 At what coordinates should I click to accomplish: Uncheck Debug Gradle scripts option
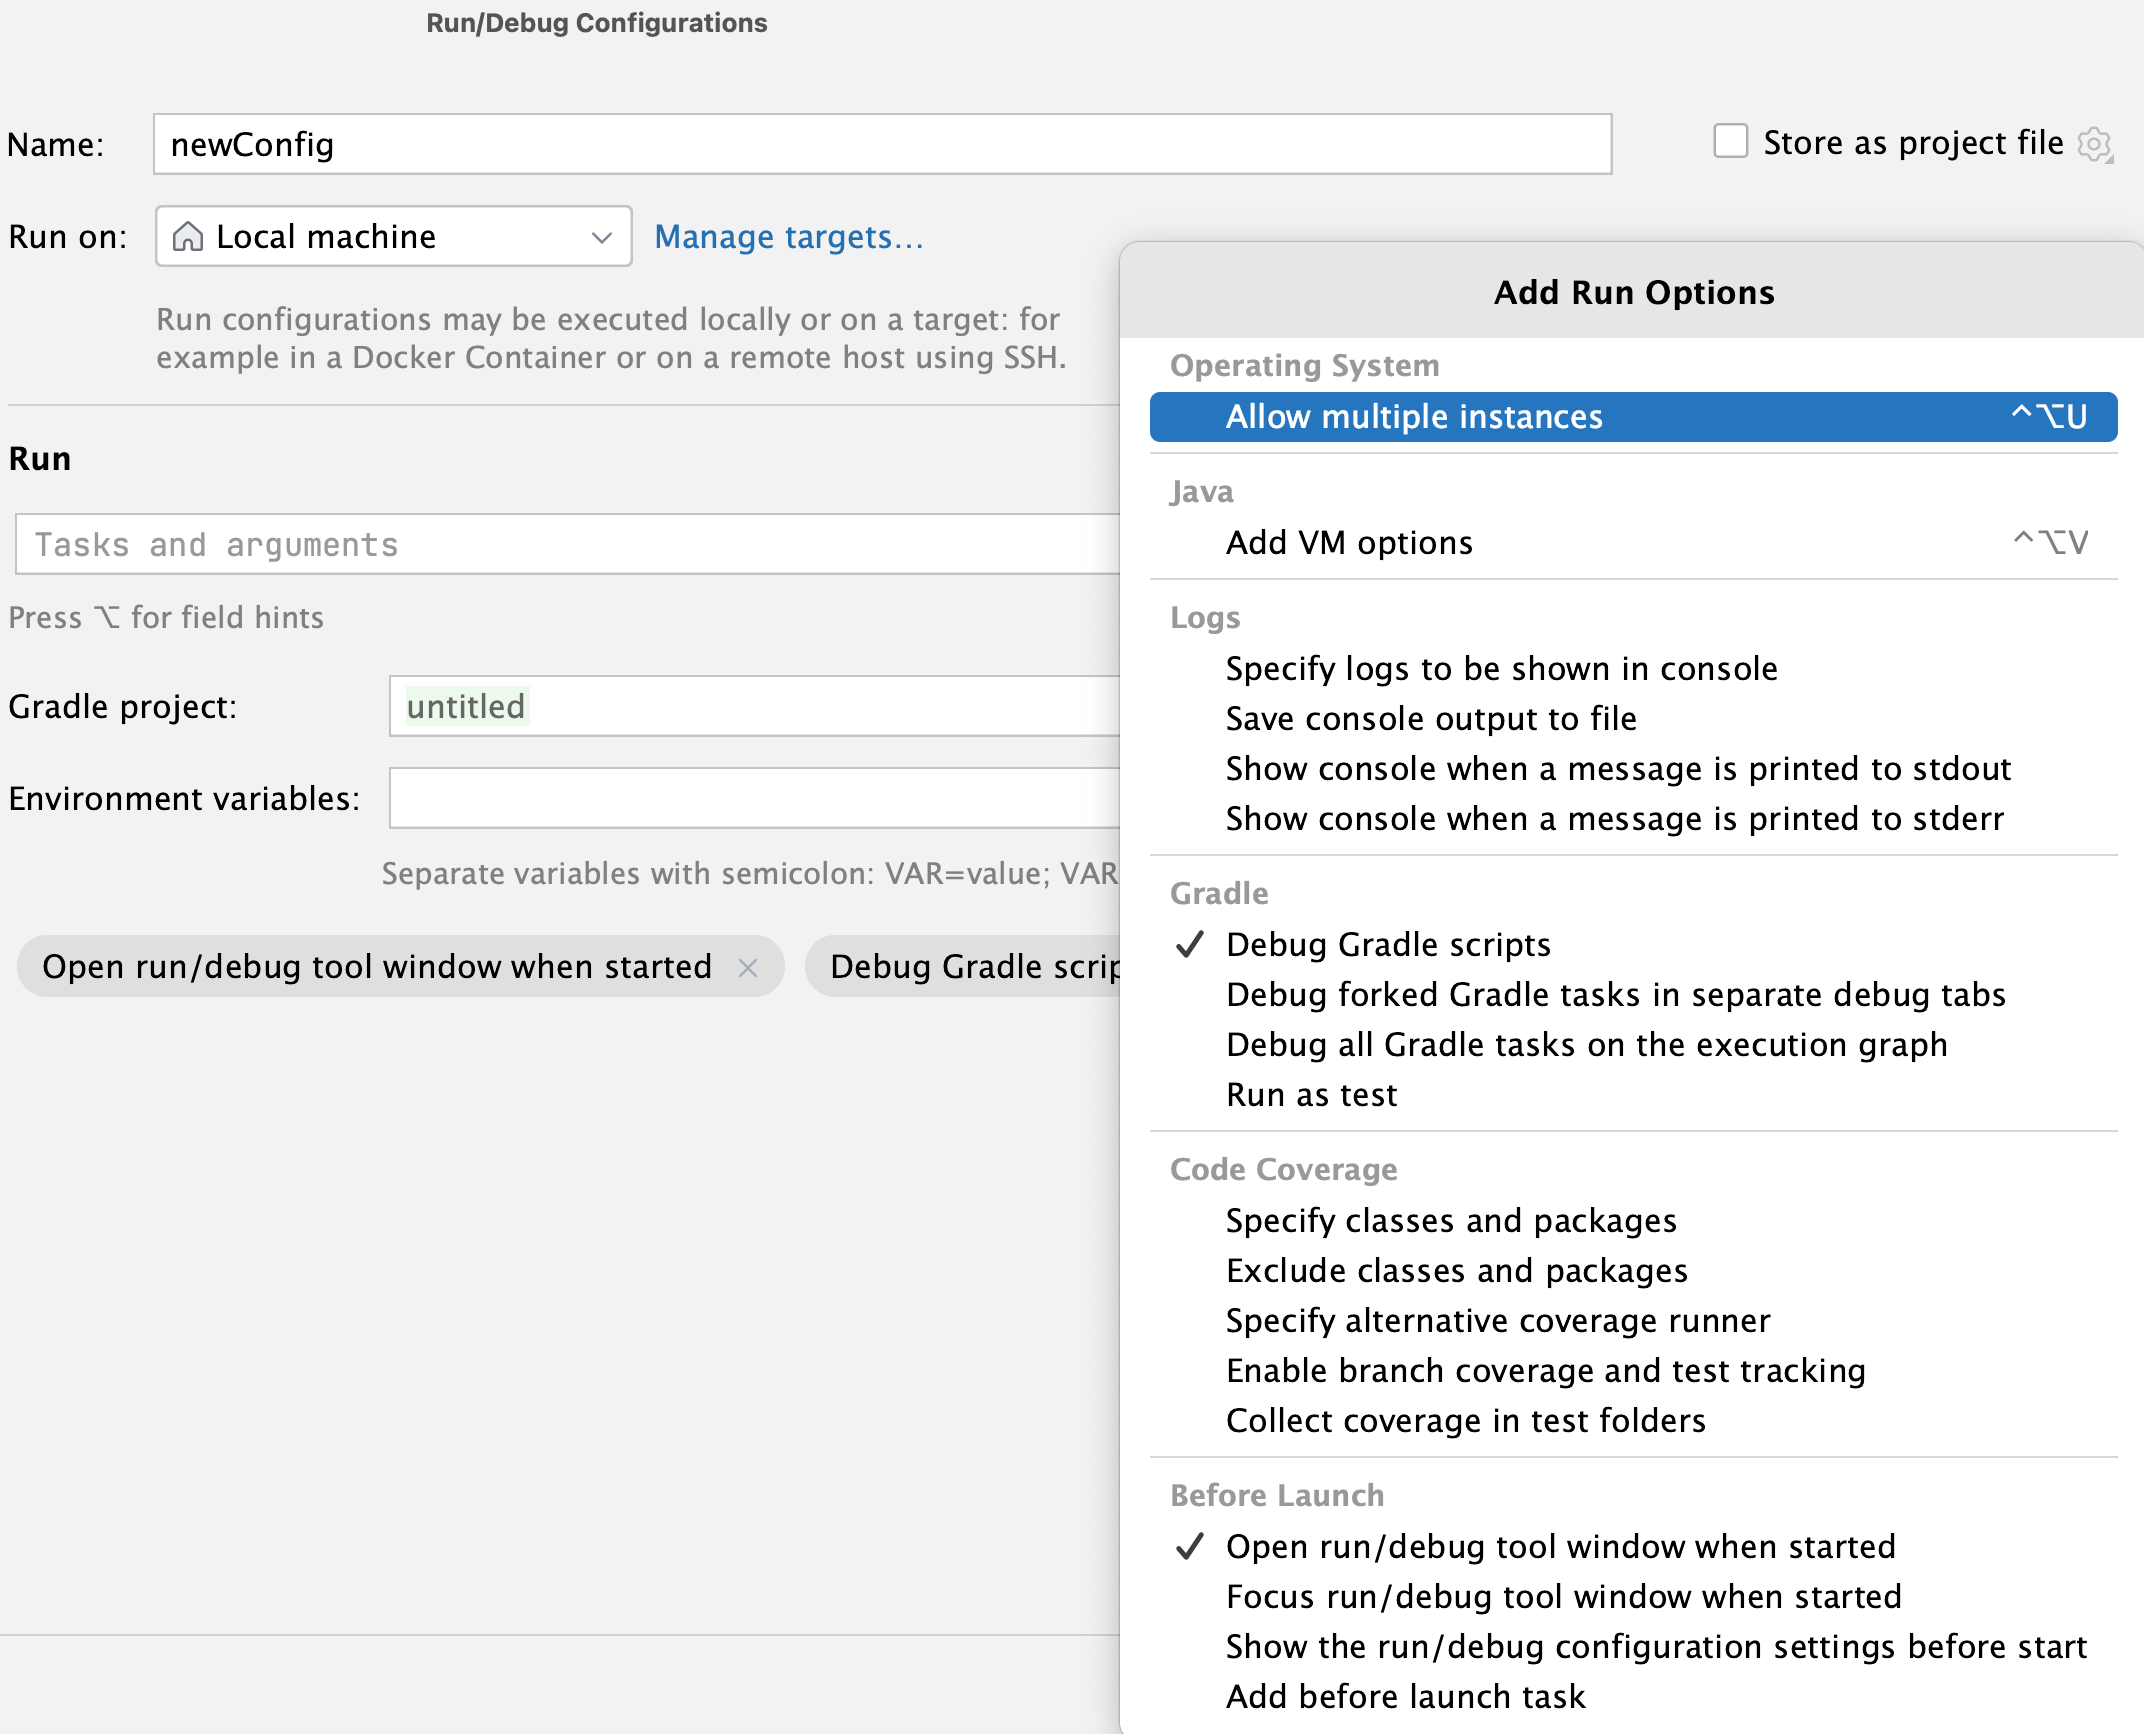click(x=1633, y=944)
